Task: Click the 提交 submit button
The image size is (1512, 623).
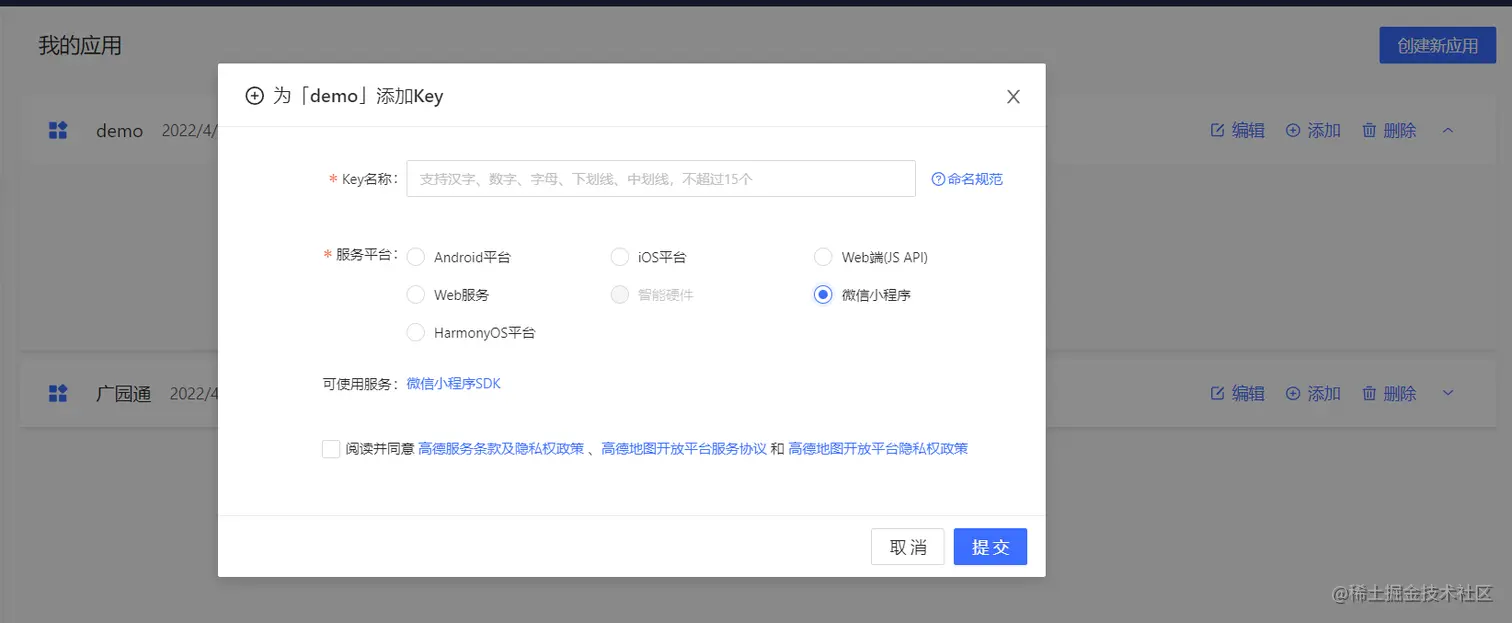Action: click(990, 547)
